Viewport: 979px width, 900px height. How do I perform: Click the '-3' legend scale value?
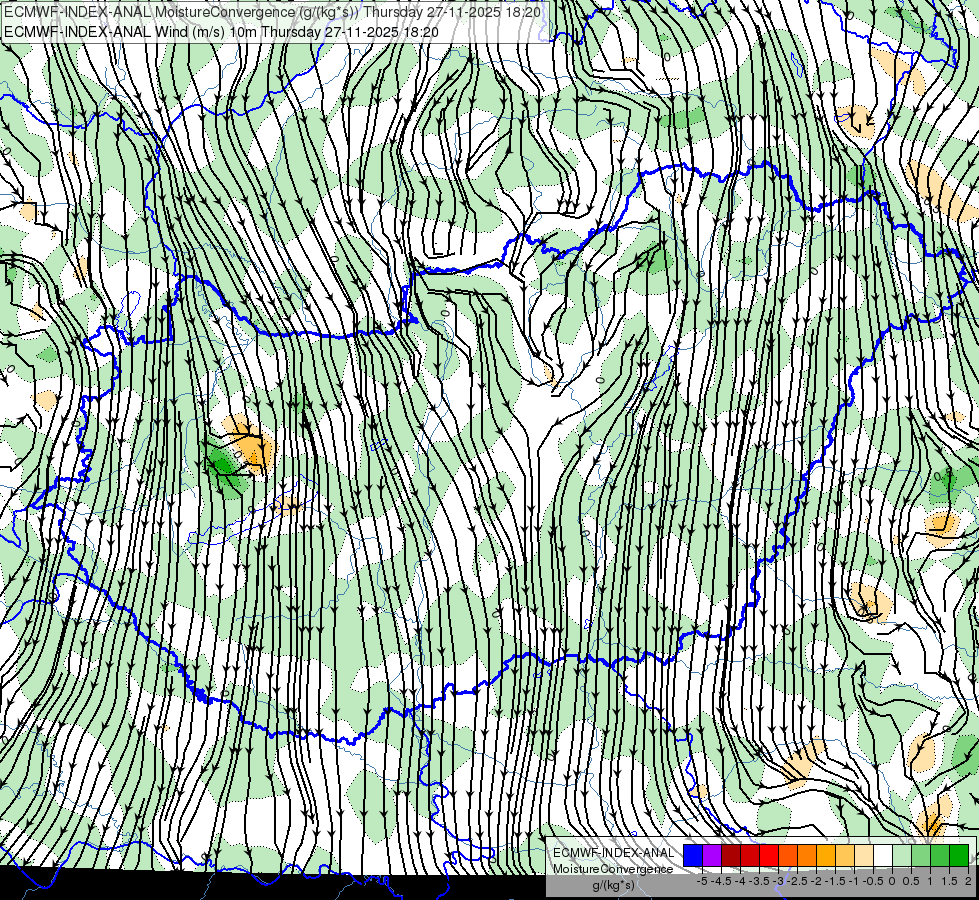(778, 881)
